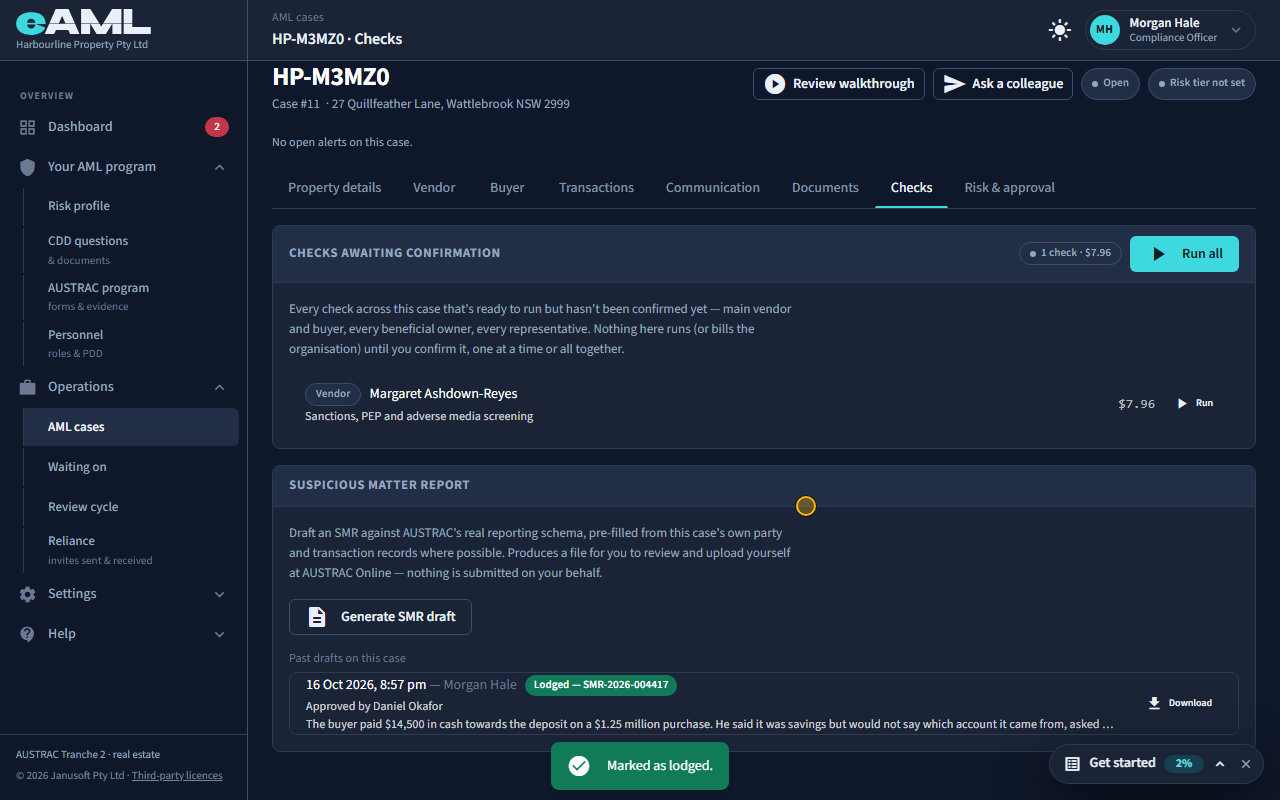Click the eAML logo
1280x800 pixels.
coord(83,24)
